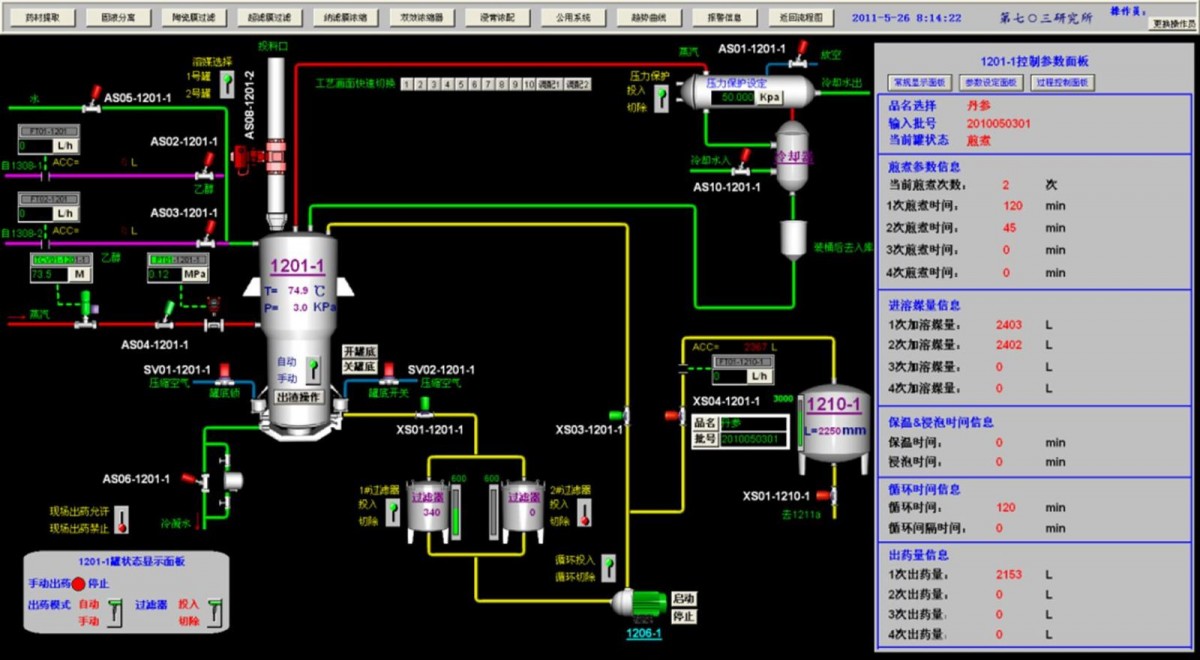Toggle the 循环投入/循环切除 switch
The width and height of the screenshot is (1200, 660).
pos(607,567)
